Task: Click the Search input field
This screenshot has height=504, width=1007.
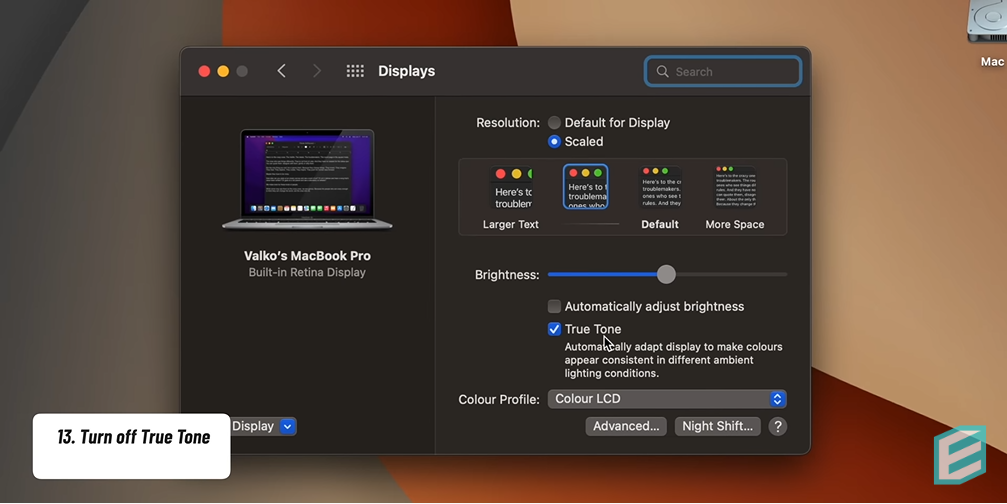Action: (x=722, y=71)
